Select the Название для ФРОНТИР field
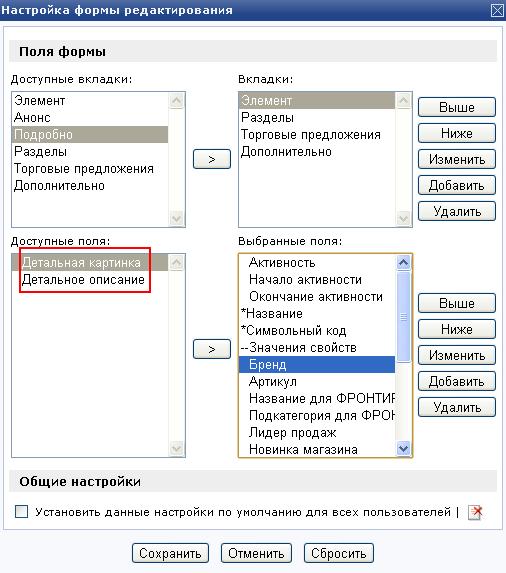This screenshot has width=506, height=573. 317,398
